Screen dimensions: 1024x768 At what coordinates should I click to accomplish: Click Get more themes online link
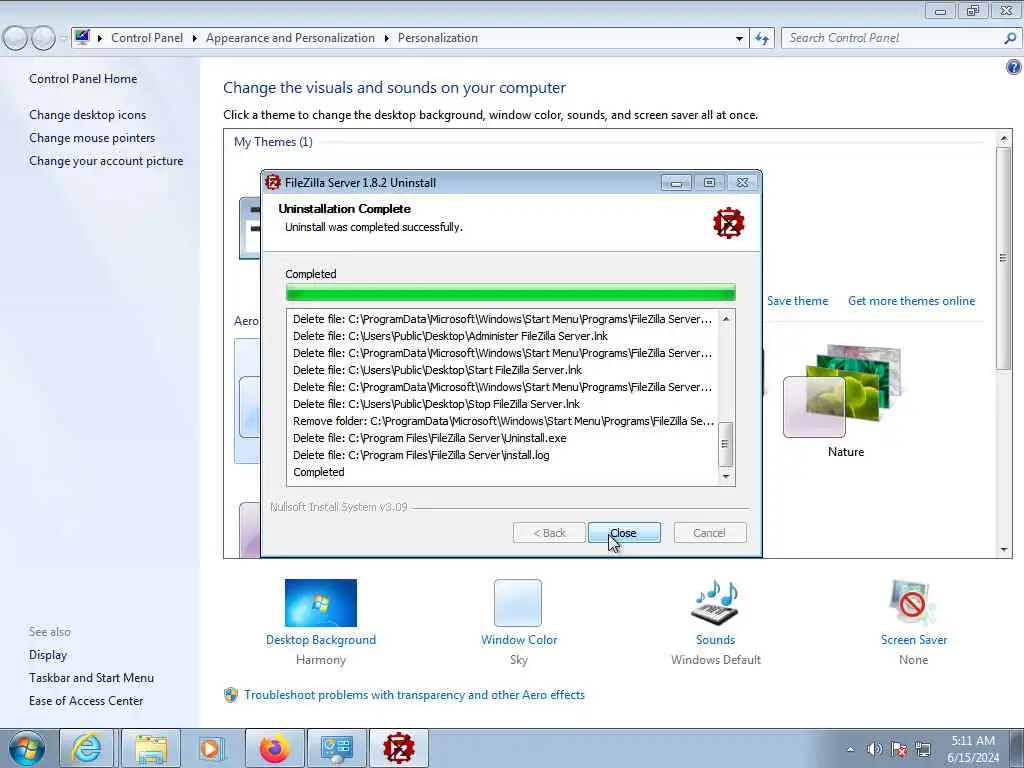click(x=911, y=301)
